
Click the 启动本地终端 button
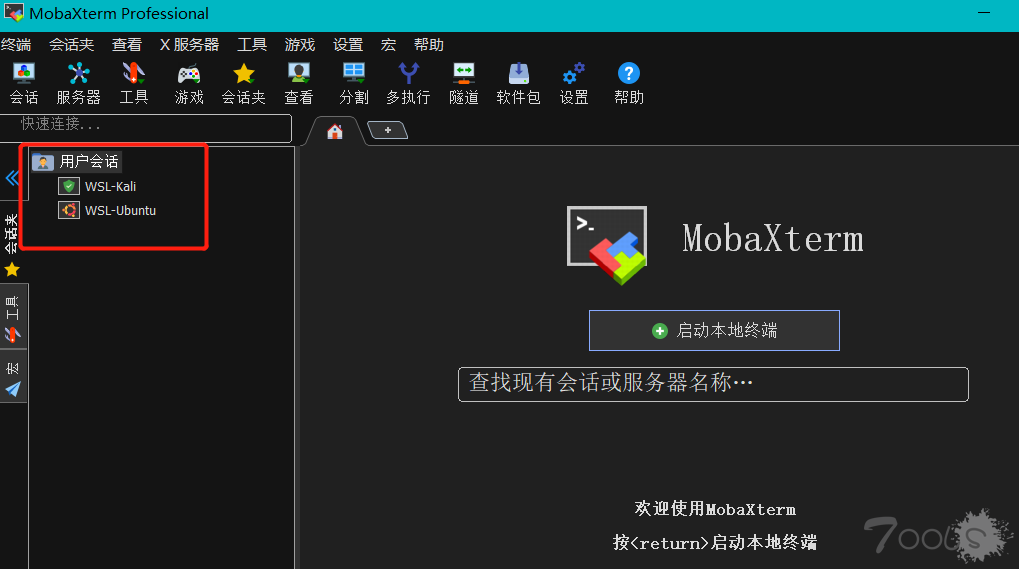(x=714, y=331)
